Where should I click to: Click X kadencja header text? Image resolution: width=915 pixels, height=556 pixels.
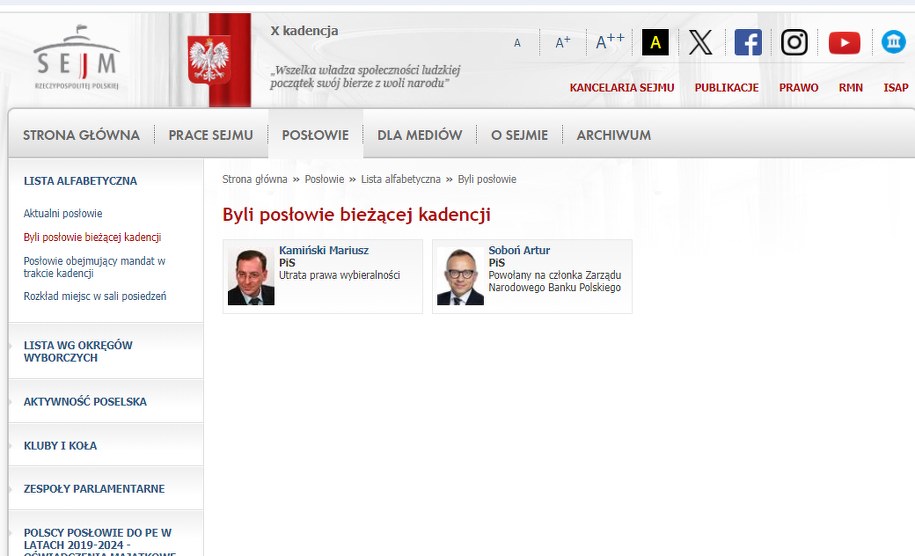click(304, 31)
